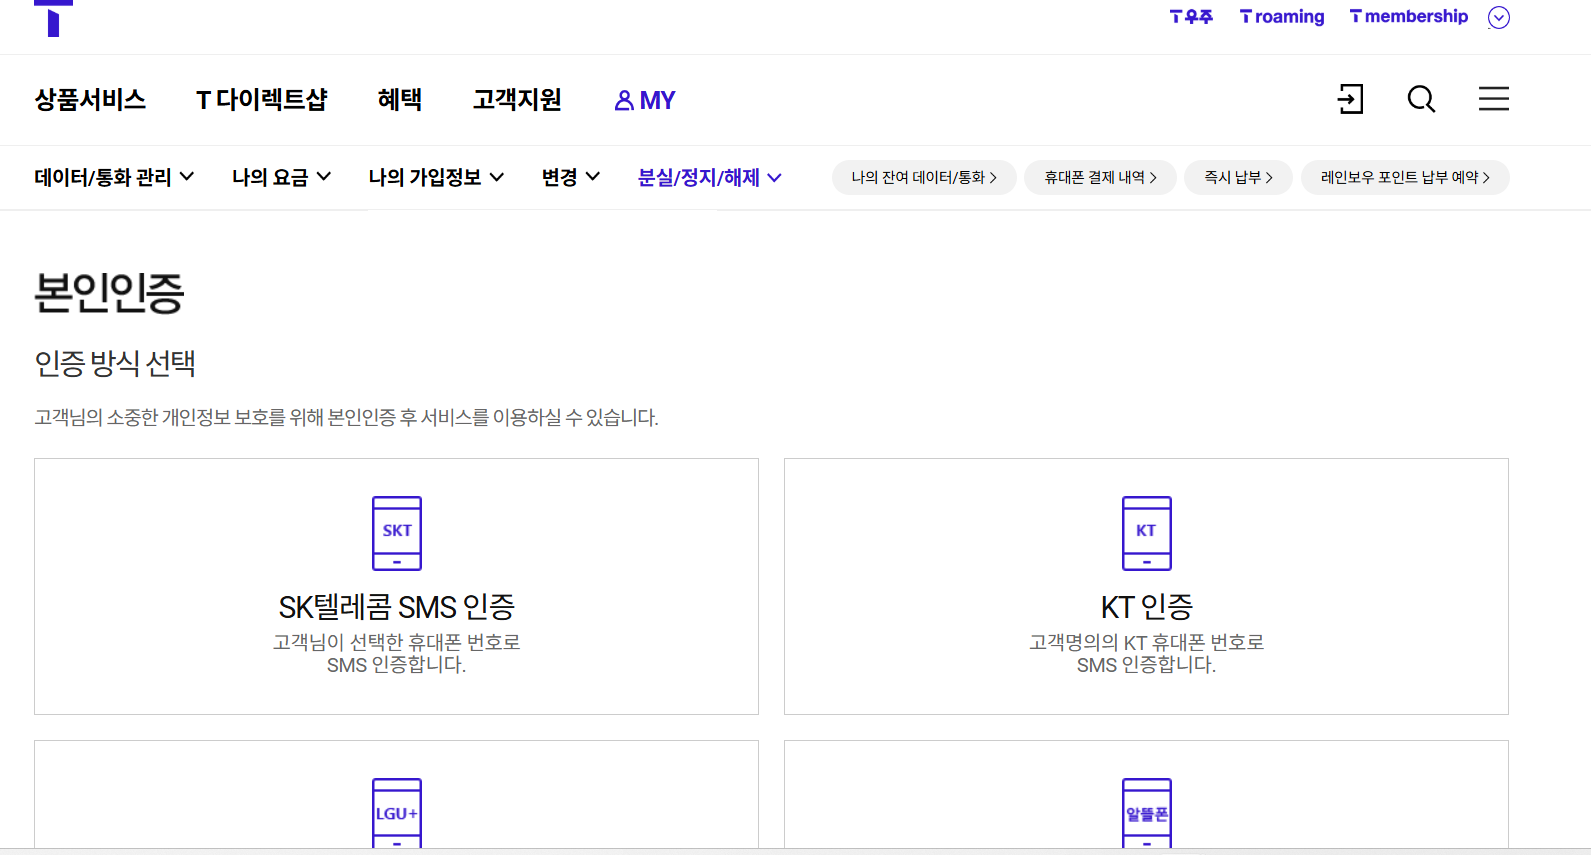Viewport: 1591px width, 855px height.
Task: Open the 고객지원 menu
Action: point(517,100)
